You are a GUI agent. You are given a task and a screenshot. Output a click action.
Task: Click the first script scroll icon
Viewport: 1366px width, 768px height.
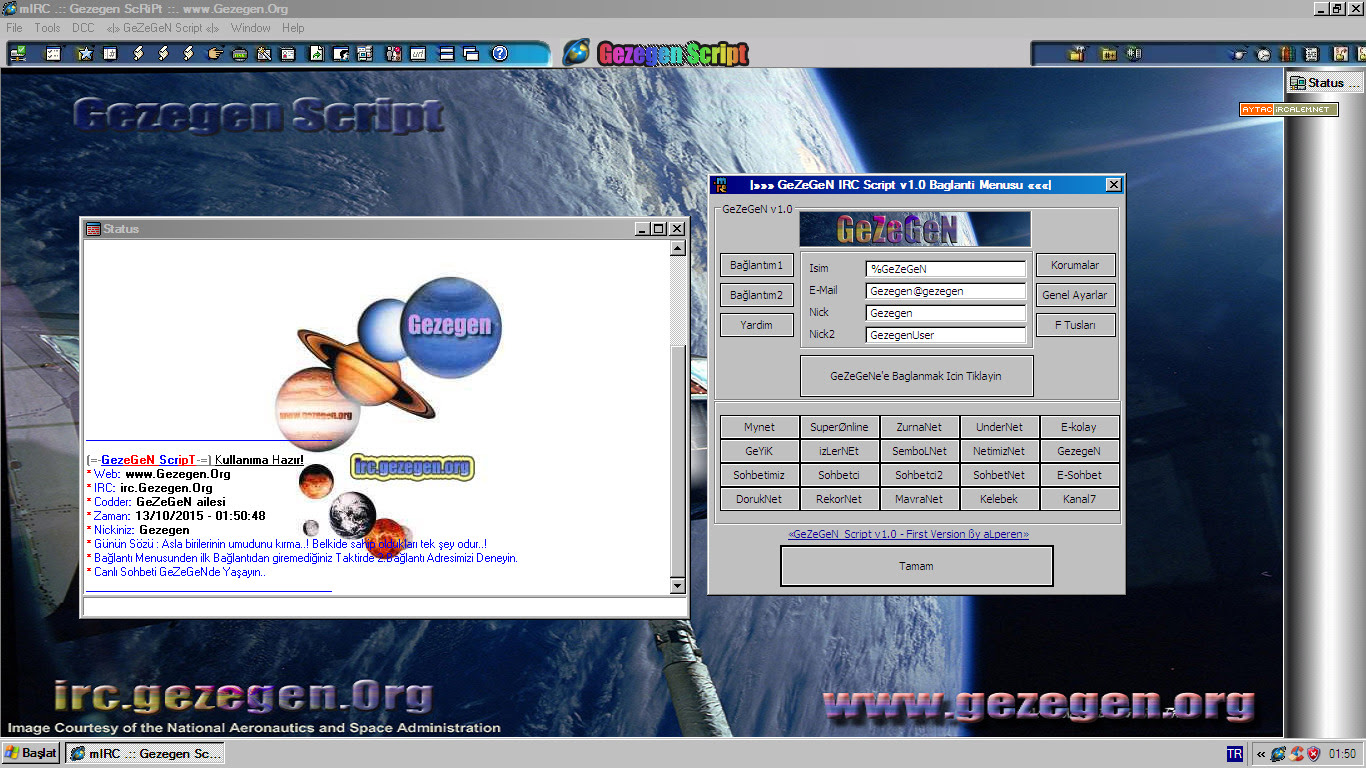138,54
